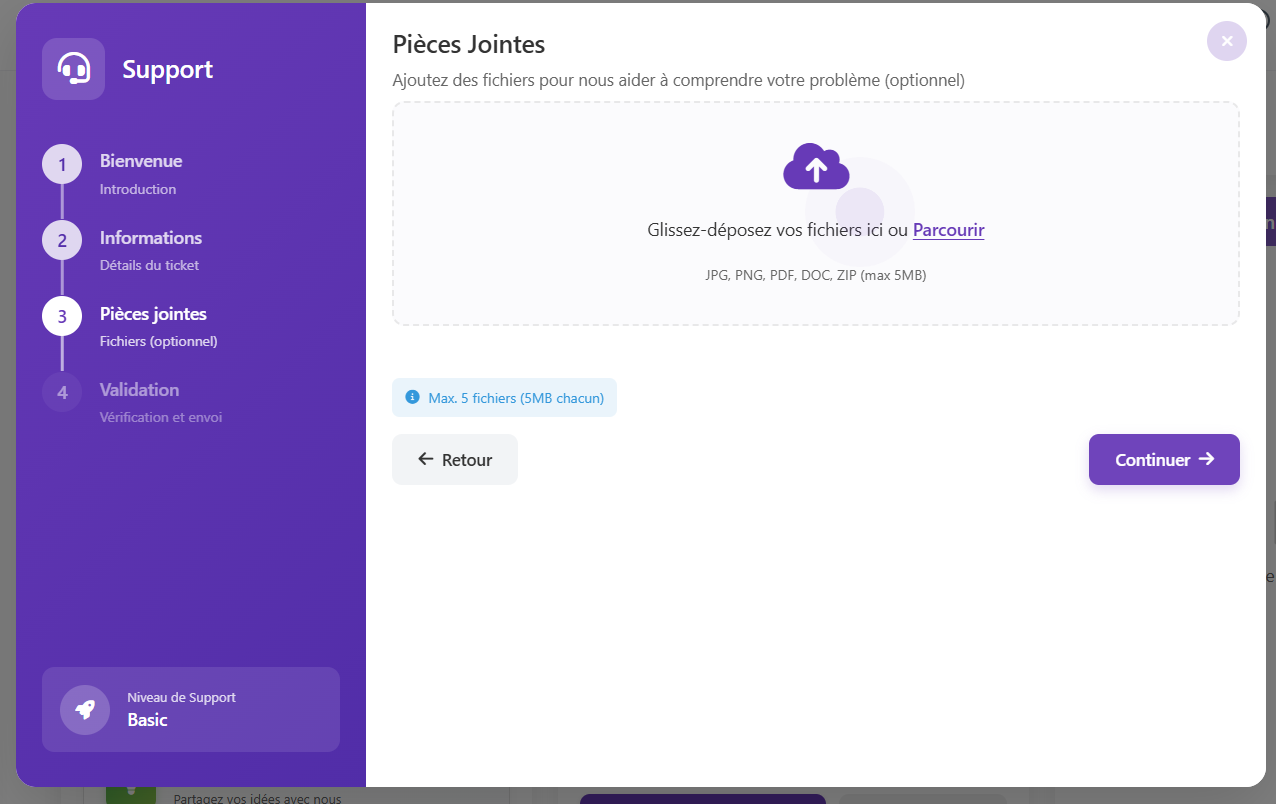Click the cloud upload icon
1276x804 pixels.
[x=816, y=167]
